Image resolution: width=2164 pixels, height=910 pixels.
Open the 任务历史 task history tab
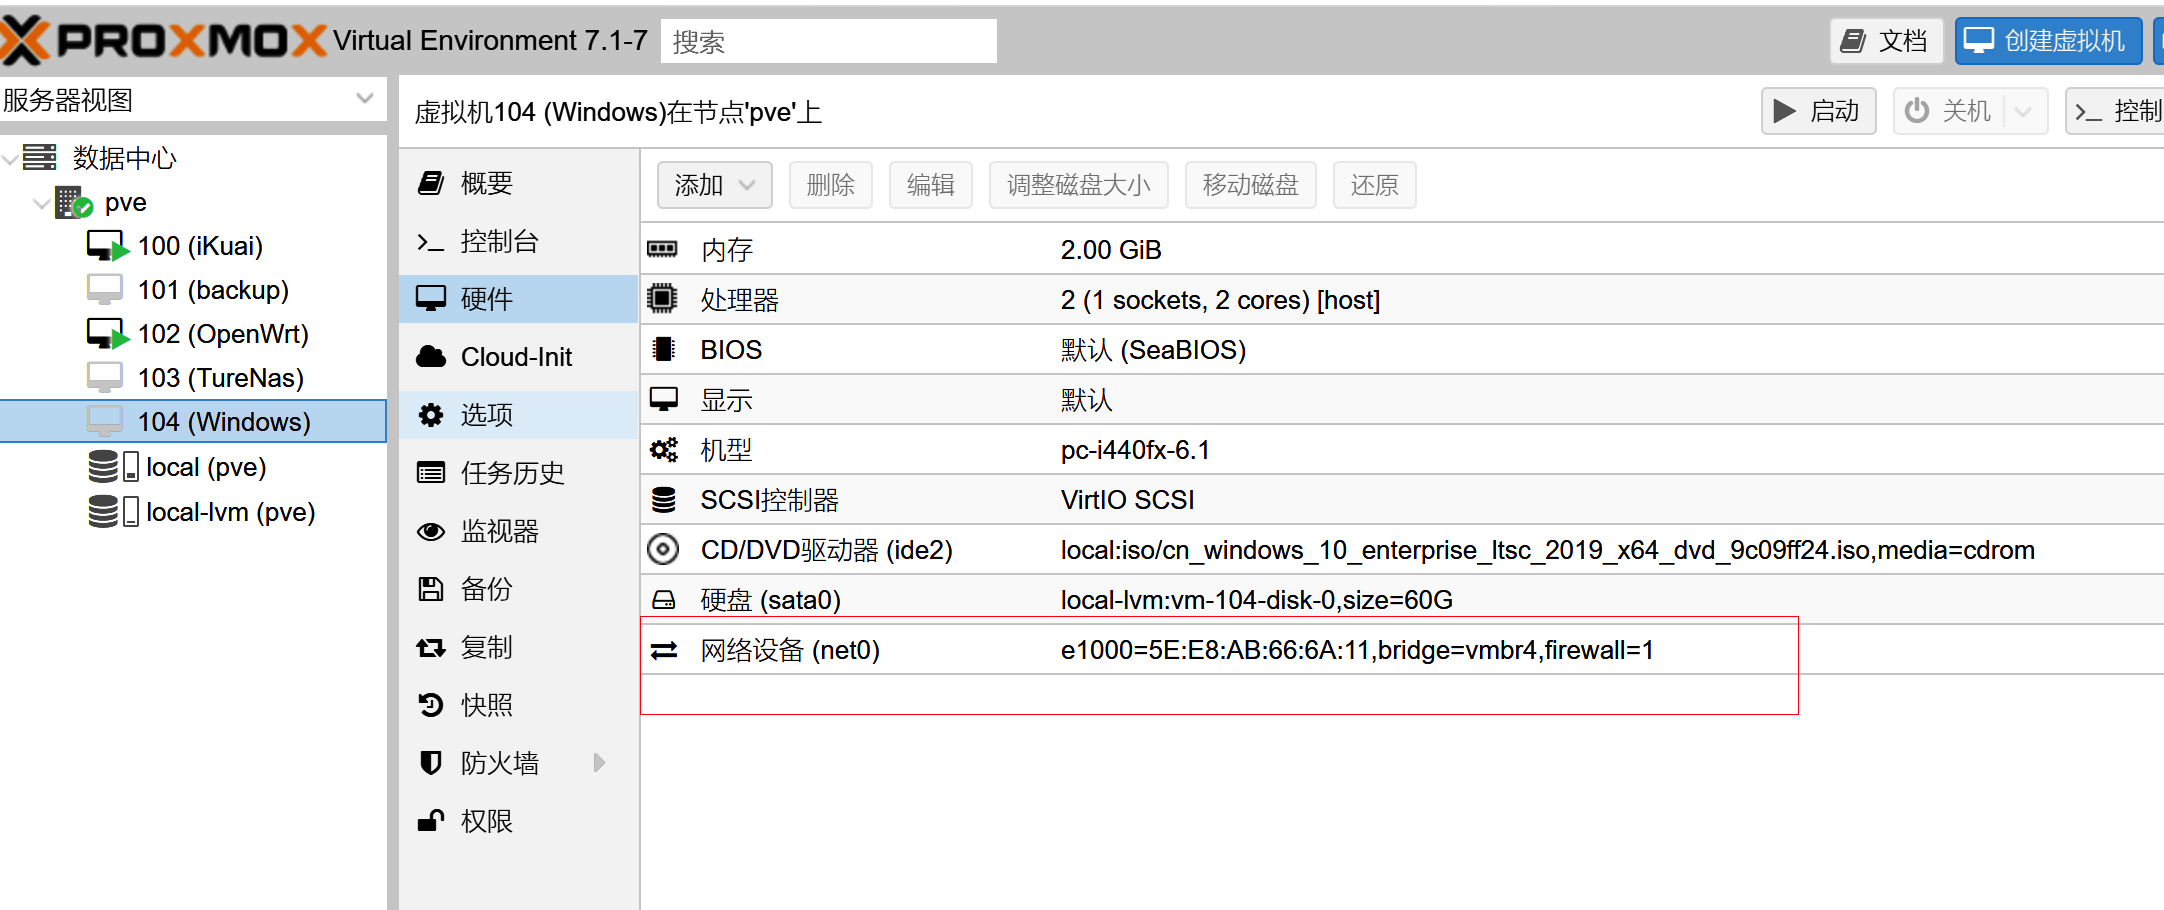click(x=518, y=473)
